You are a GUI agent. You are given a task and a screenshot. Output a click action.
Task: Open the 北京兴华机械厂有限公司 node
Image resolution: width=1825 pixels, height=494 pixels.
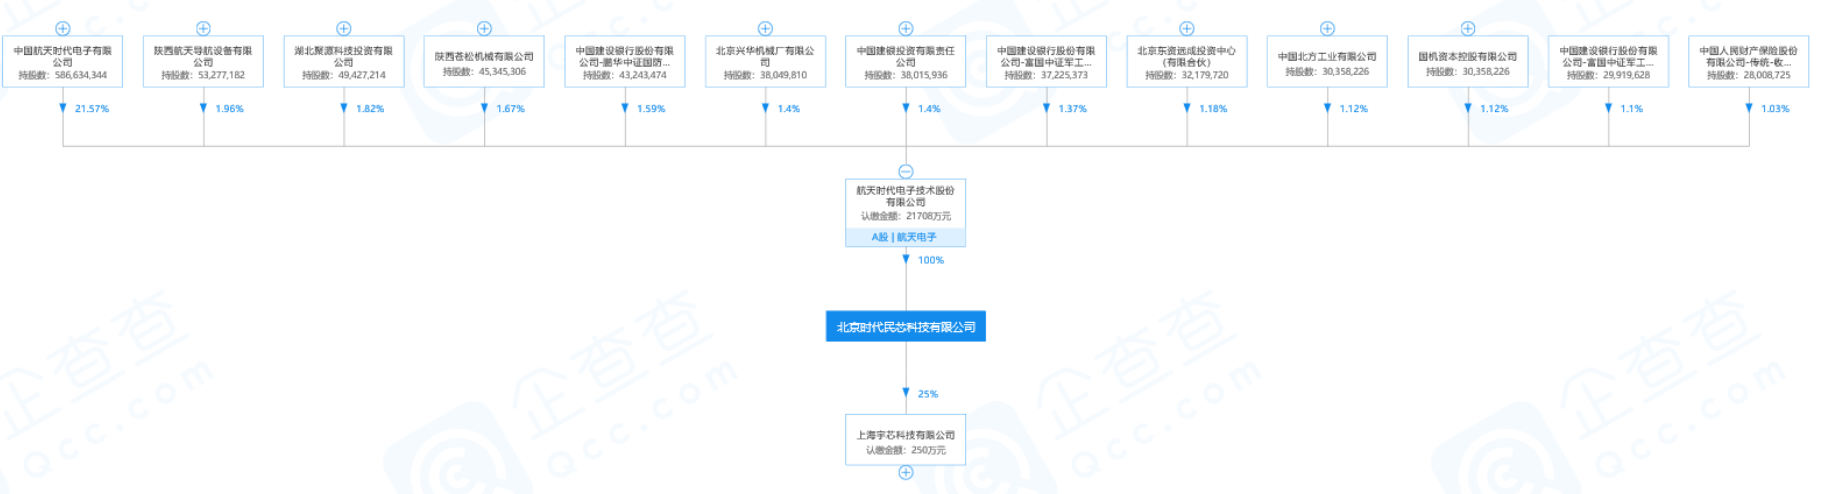coord(765,62)
